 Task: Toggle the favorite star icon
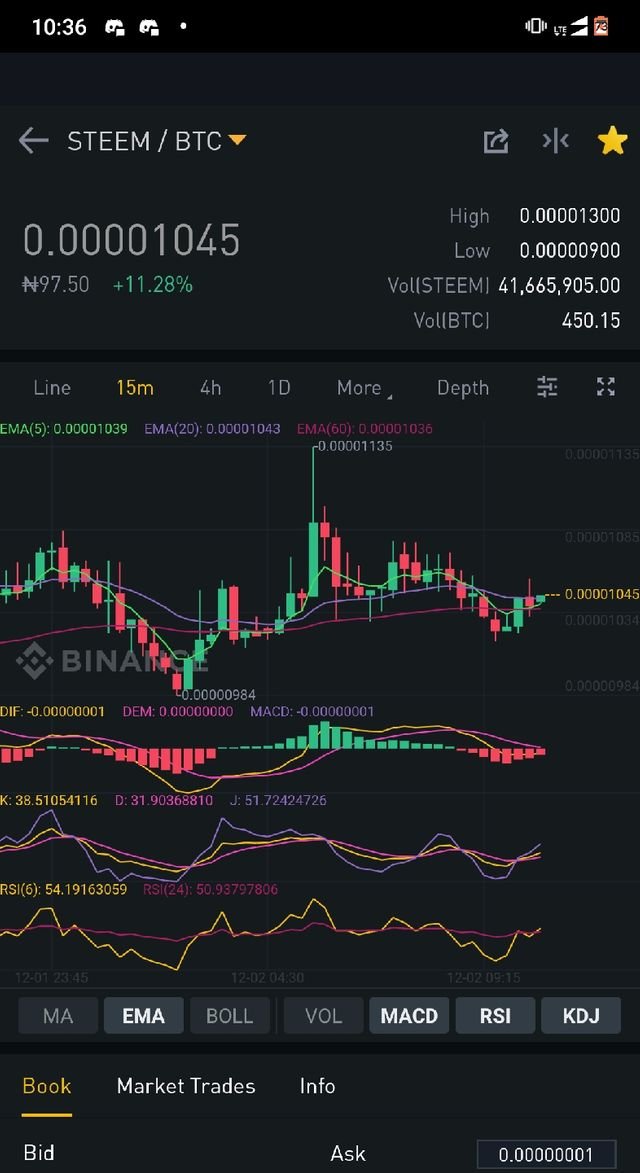click(x=612, y=141)
